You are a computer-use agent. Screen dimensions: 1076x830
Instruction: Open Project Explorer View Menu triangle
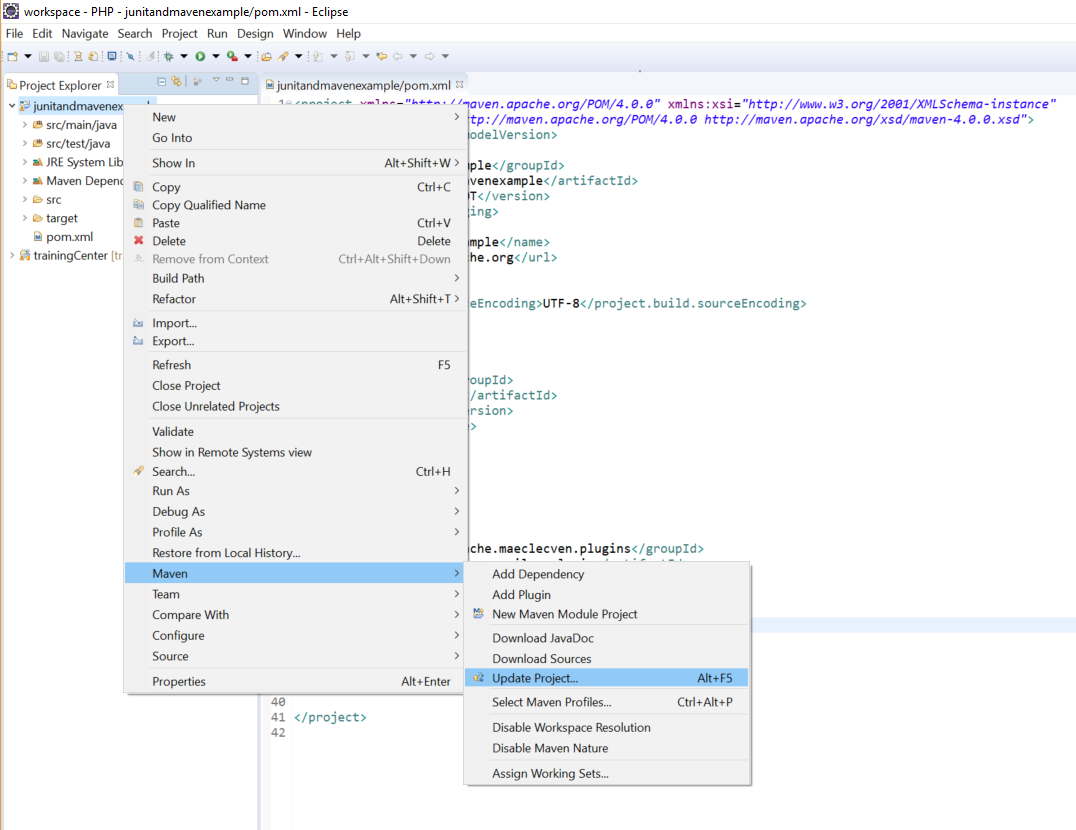point(216,80)
